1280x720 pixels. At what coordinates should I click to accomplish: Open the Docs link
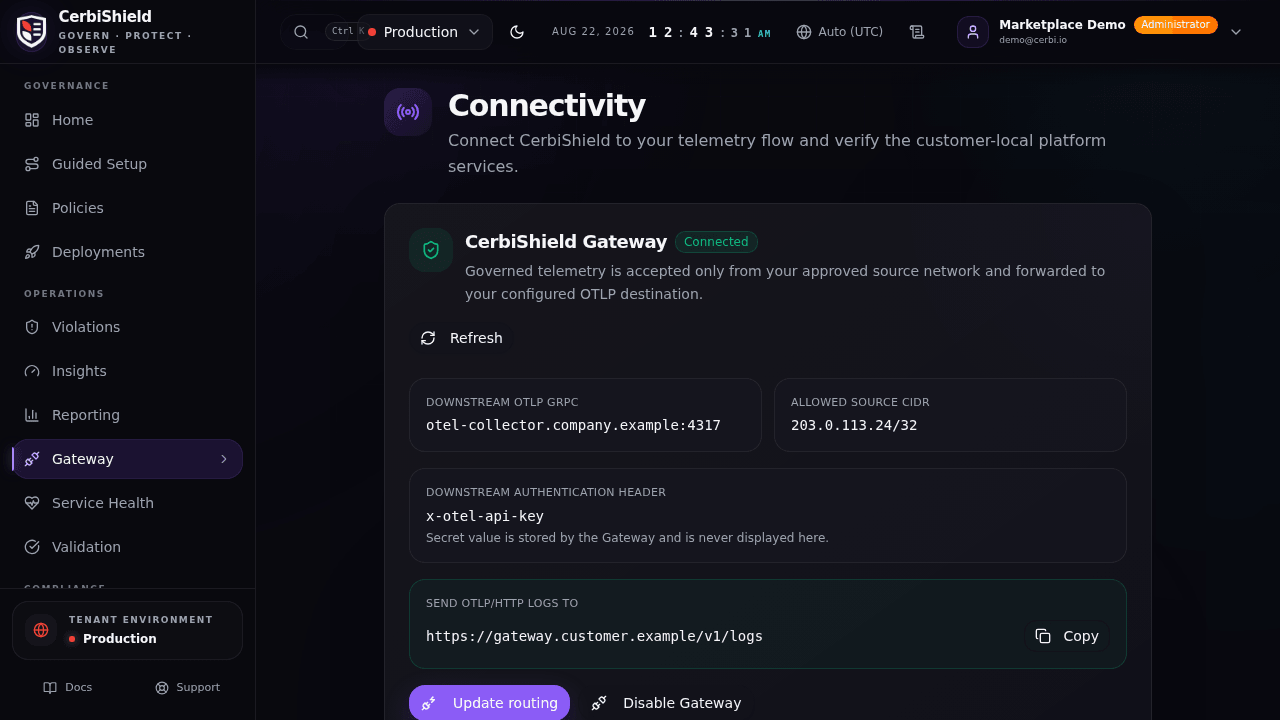click(x=68, y=687)
